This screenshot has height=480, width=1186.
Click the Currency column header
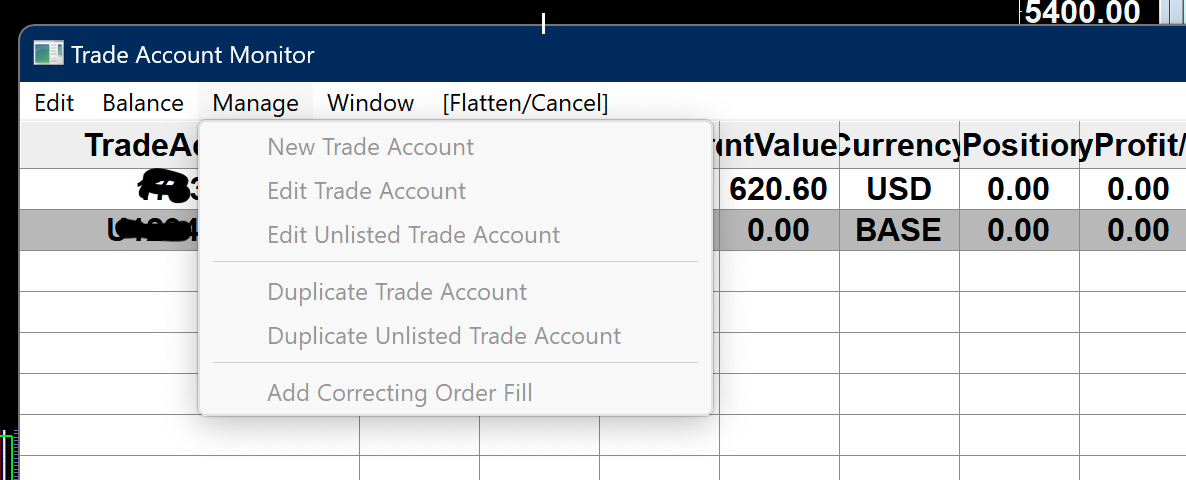[x=899, y=146]
